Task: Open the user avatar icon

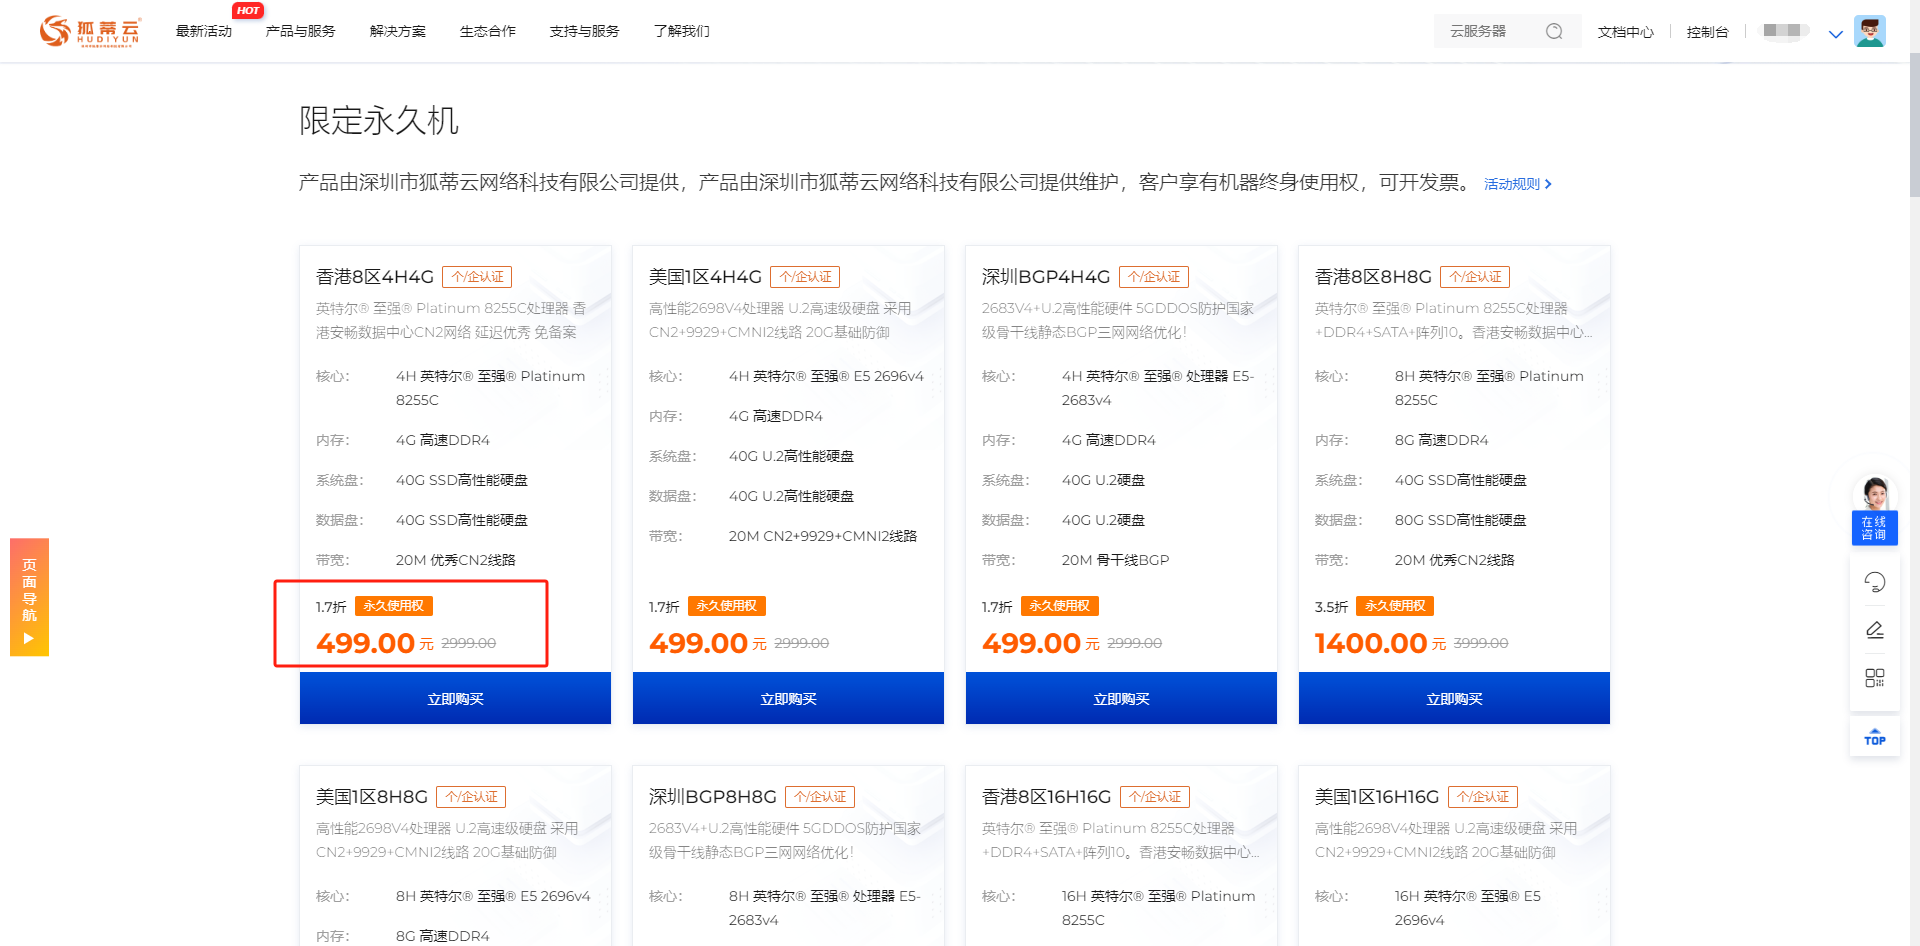Action: (1870, 31)
